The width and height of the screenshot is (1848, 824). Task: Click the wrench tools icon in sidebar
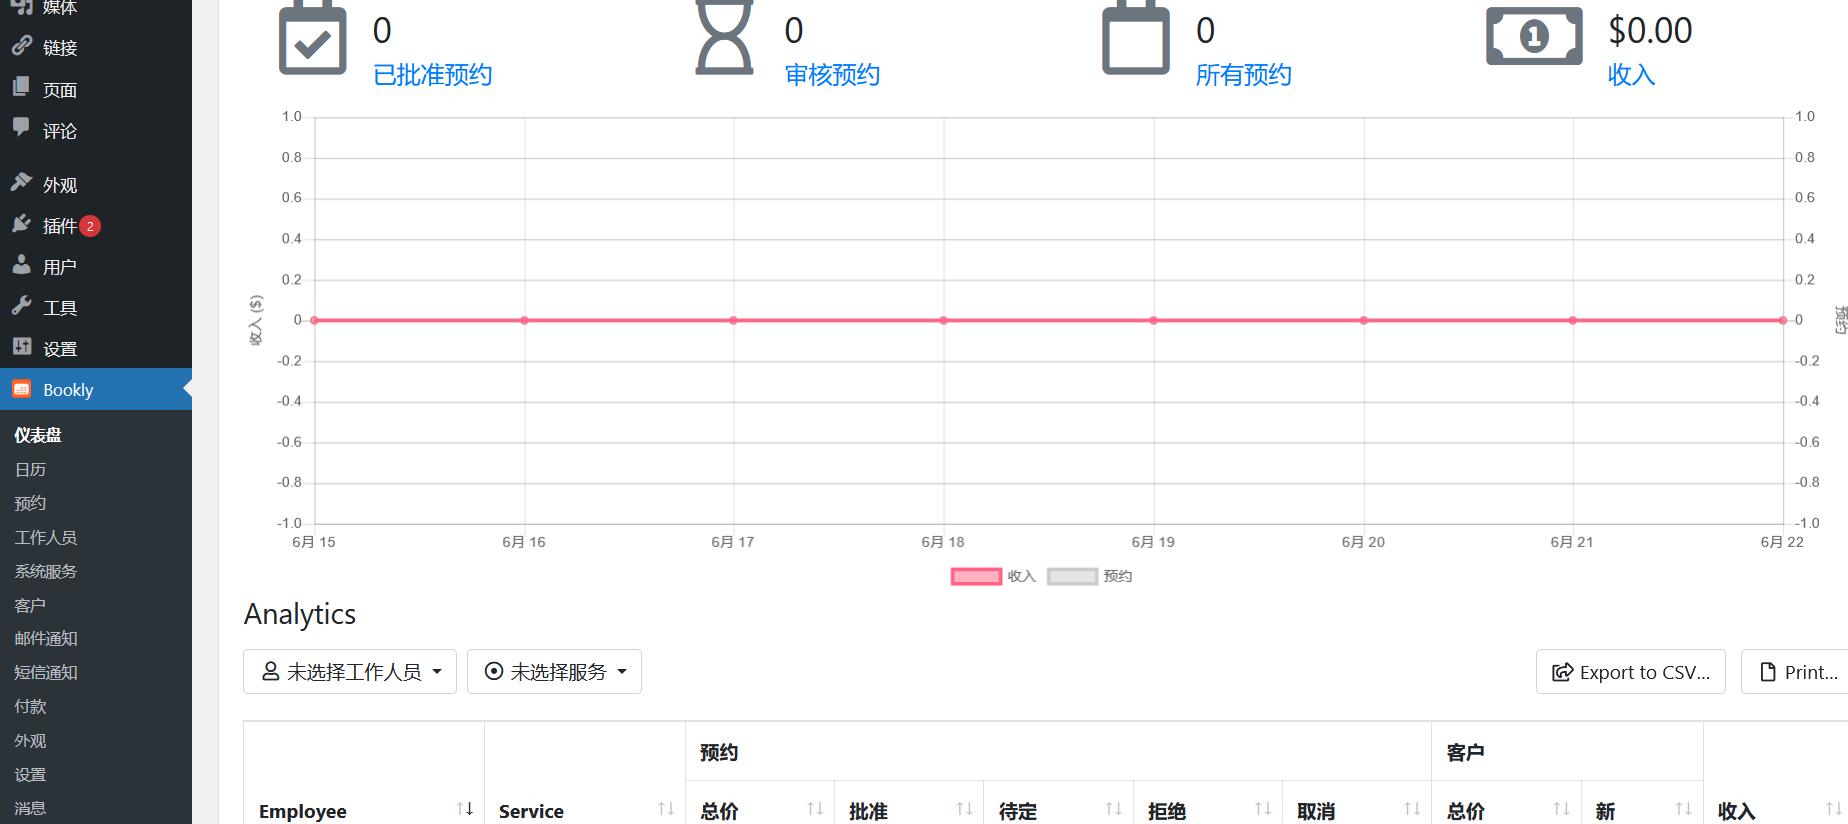click(22, 307)
